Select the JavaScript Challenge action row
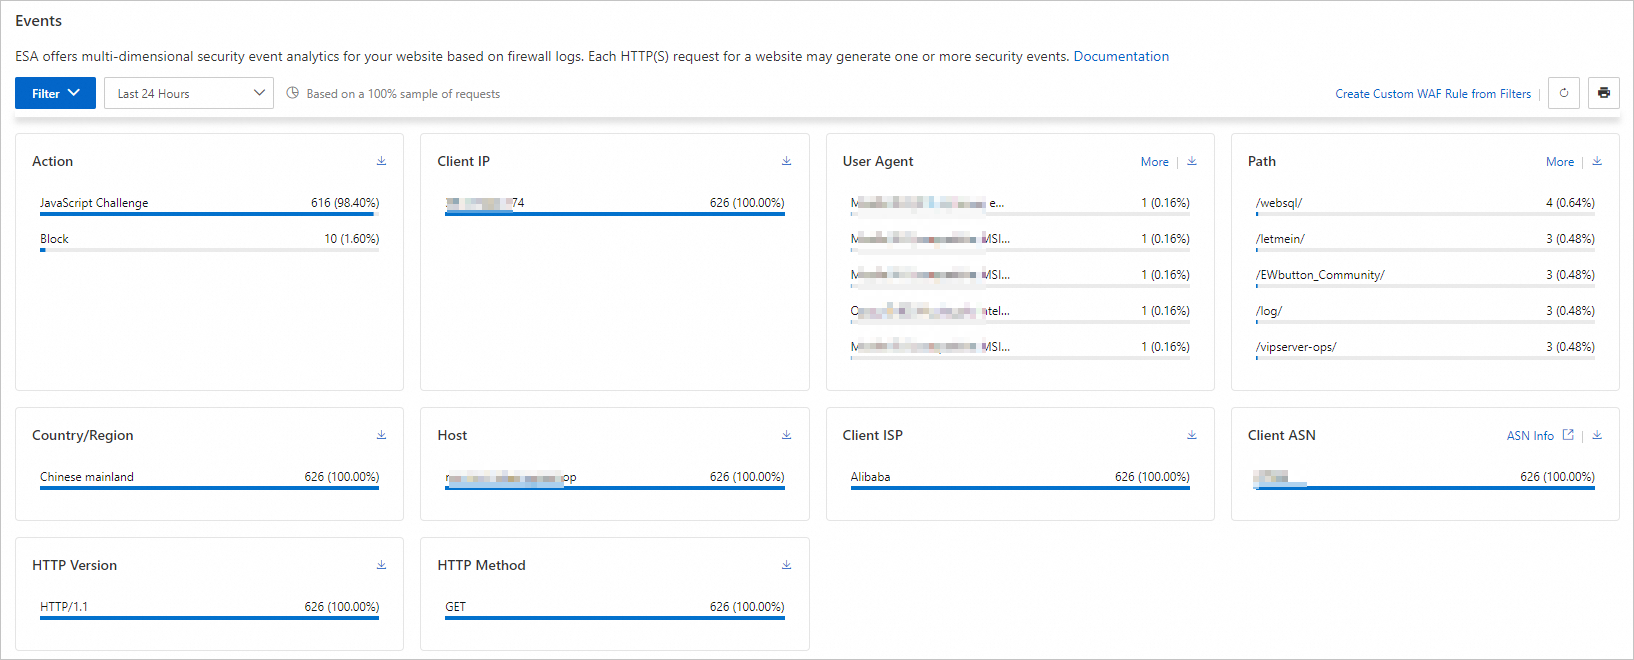Screen dimensions: 1634x660 94,203
